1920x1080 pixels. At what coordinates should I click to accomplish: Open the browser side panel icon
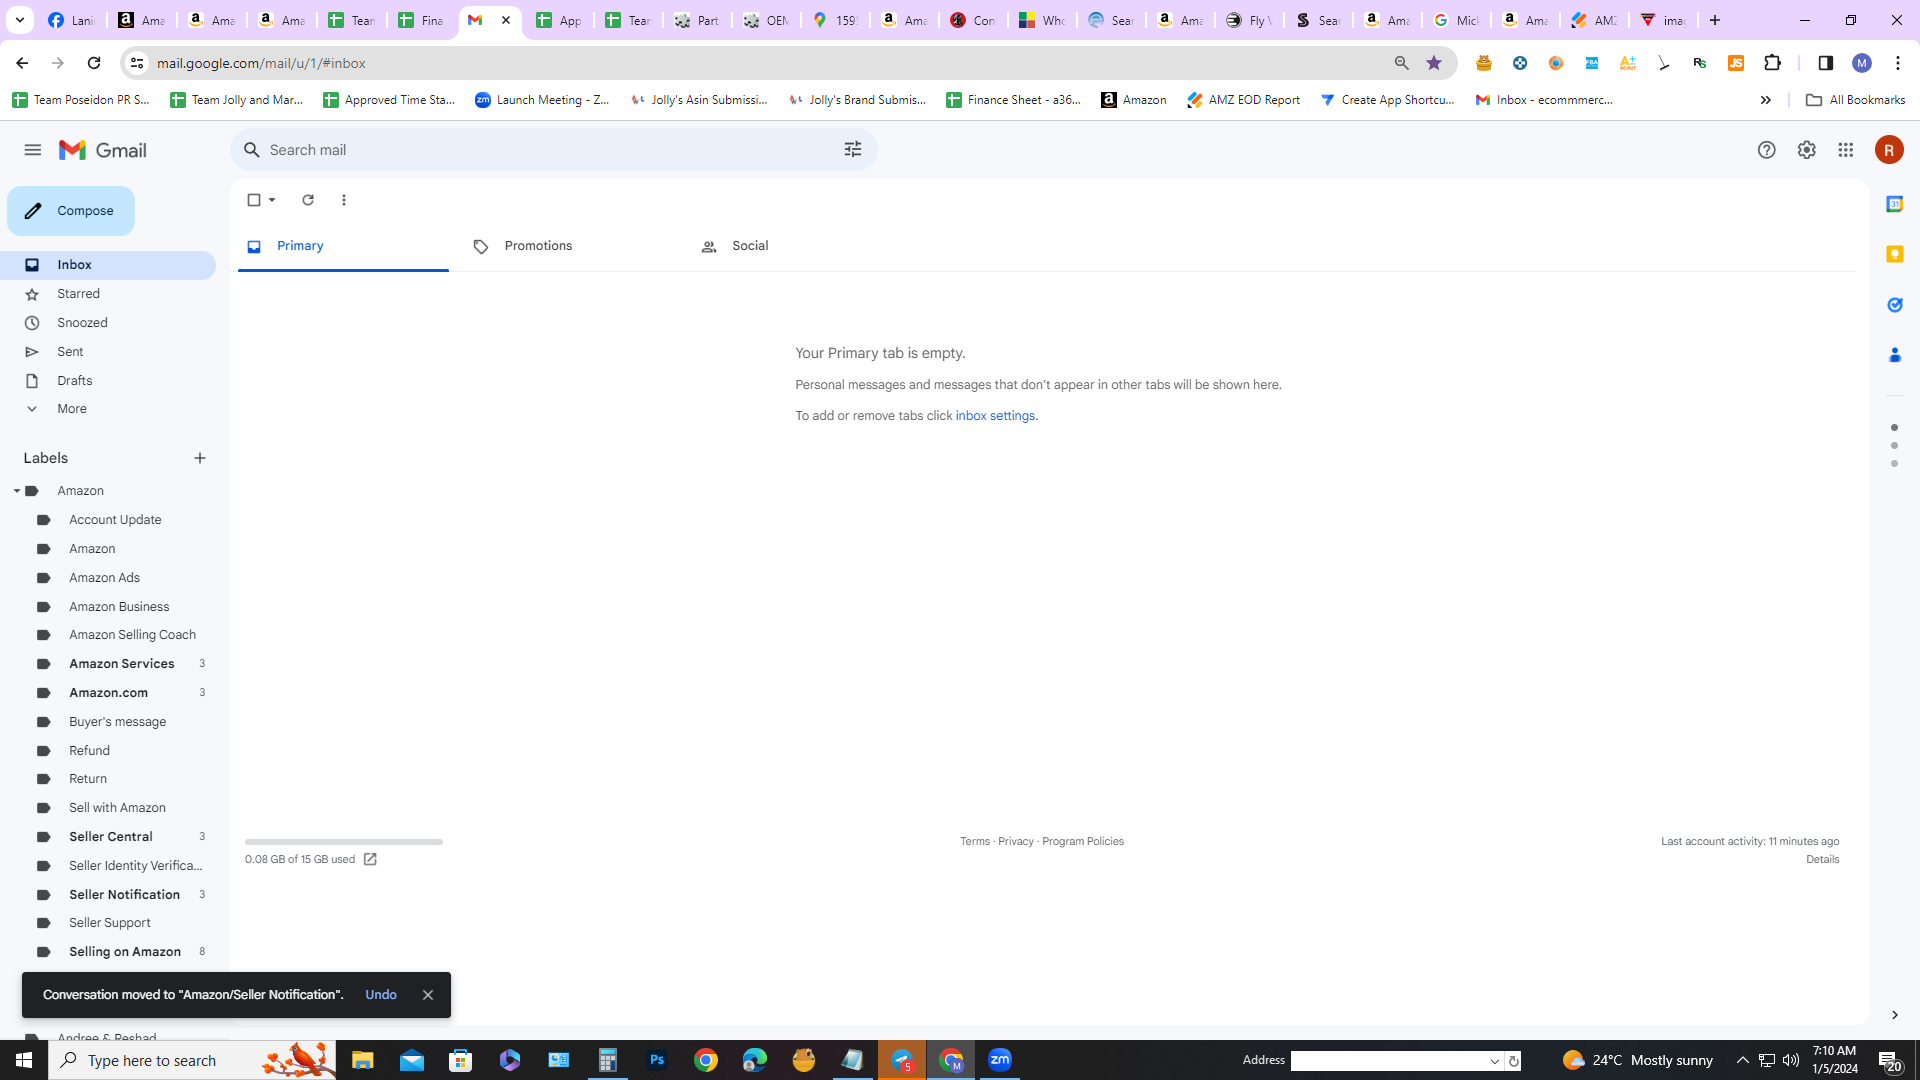click(1826, 63)
